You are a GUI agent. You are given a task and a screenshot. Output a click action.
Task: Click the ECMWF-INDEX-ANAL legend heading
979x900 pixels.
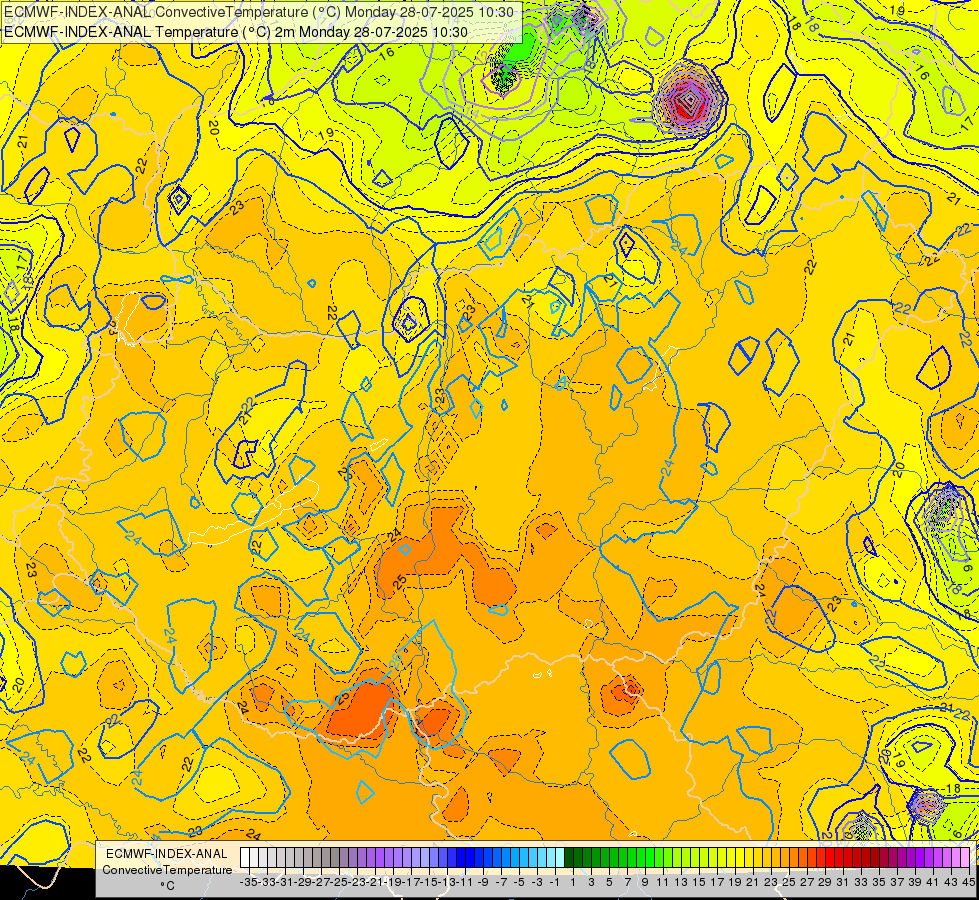pos(167,854)
